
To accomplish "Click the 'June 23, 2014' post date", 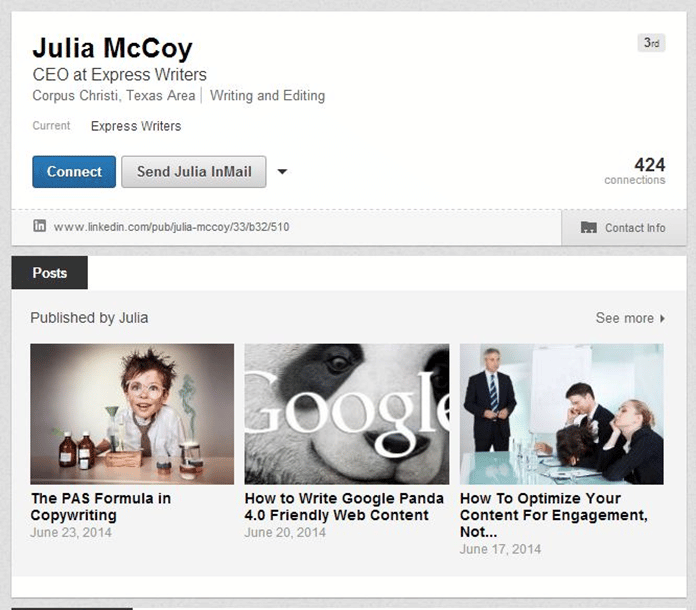I will click(71, 532).
